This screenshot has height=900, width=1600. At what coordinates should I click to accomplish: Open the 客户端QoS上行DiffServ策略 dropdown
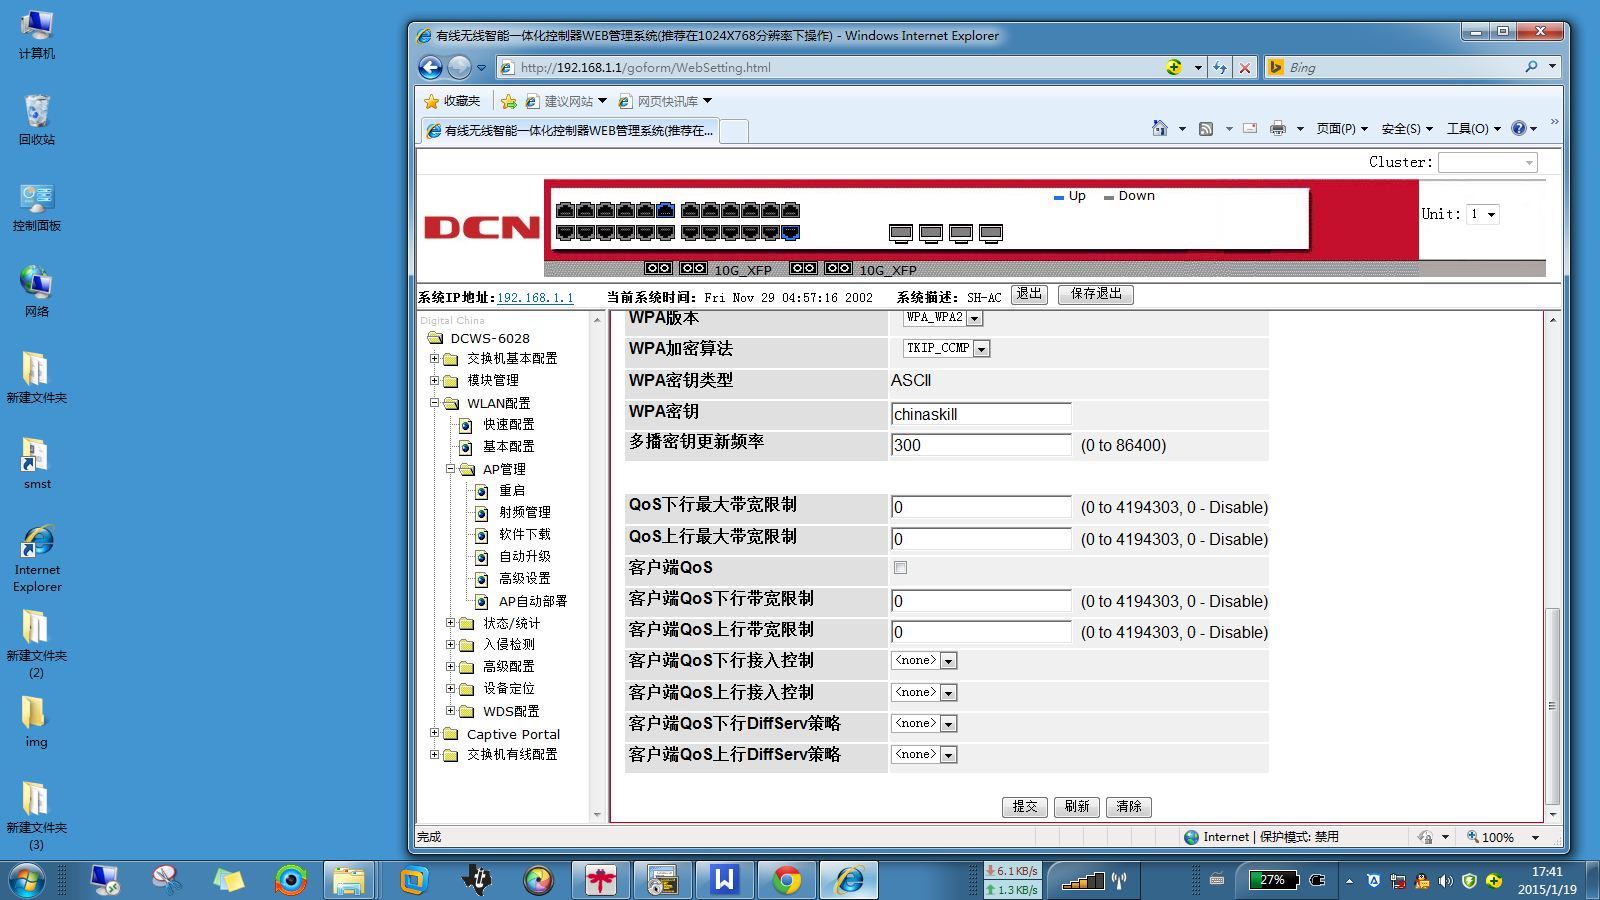point(924,755)
